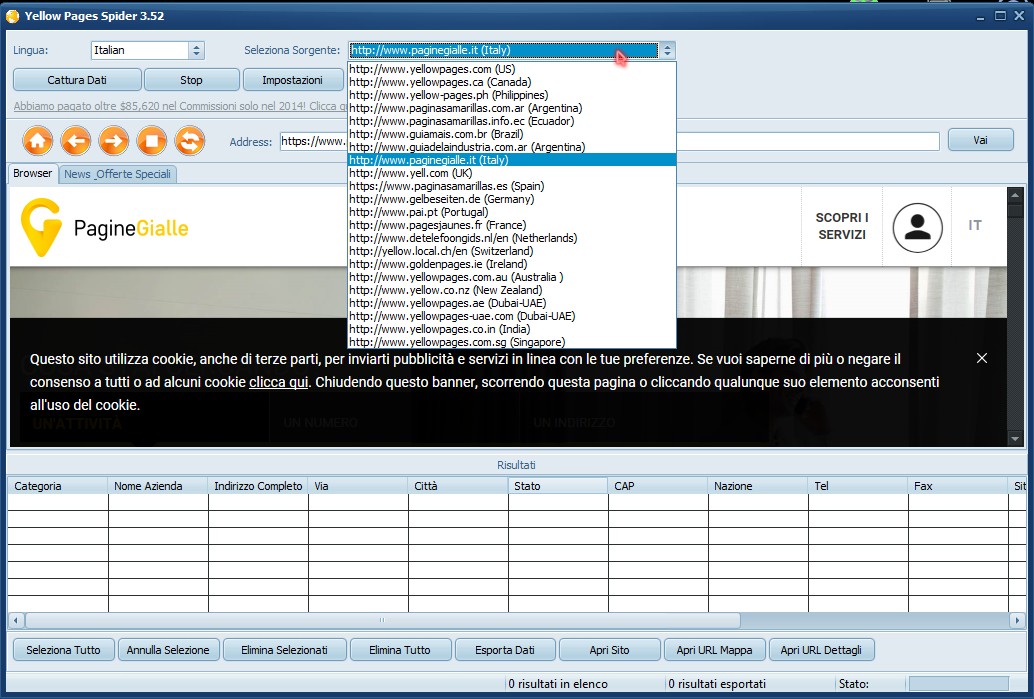Select gelbeseiten.de (Germany) source

(512, 199)
